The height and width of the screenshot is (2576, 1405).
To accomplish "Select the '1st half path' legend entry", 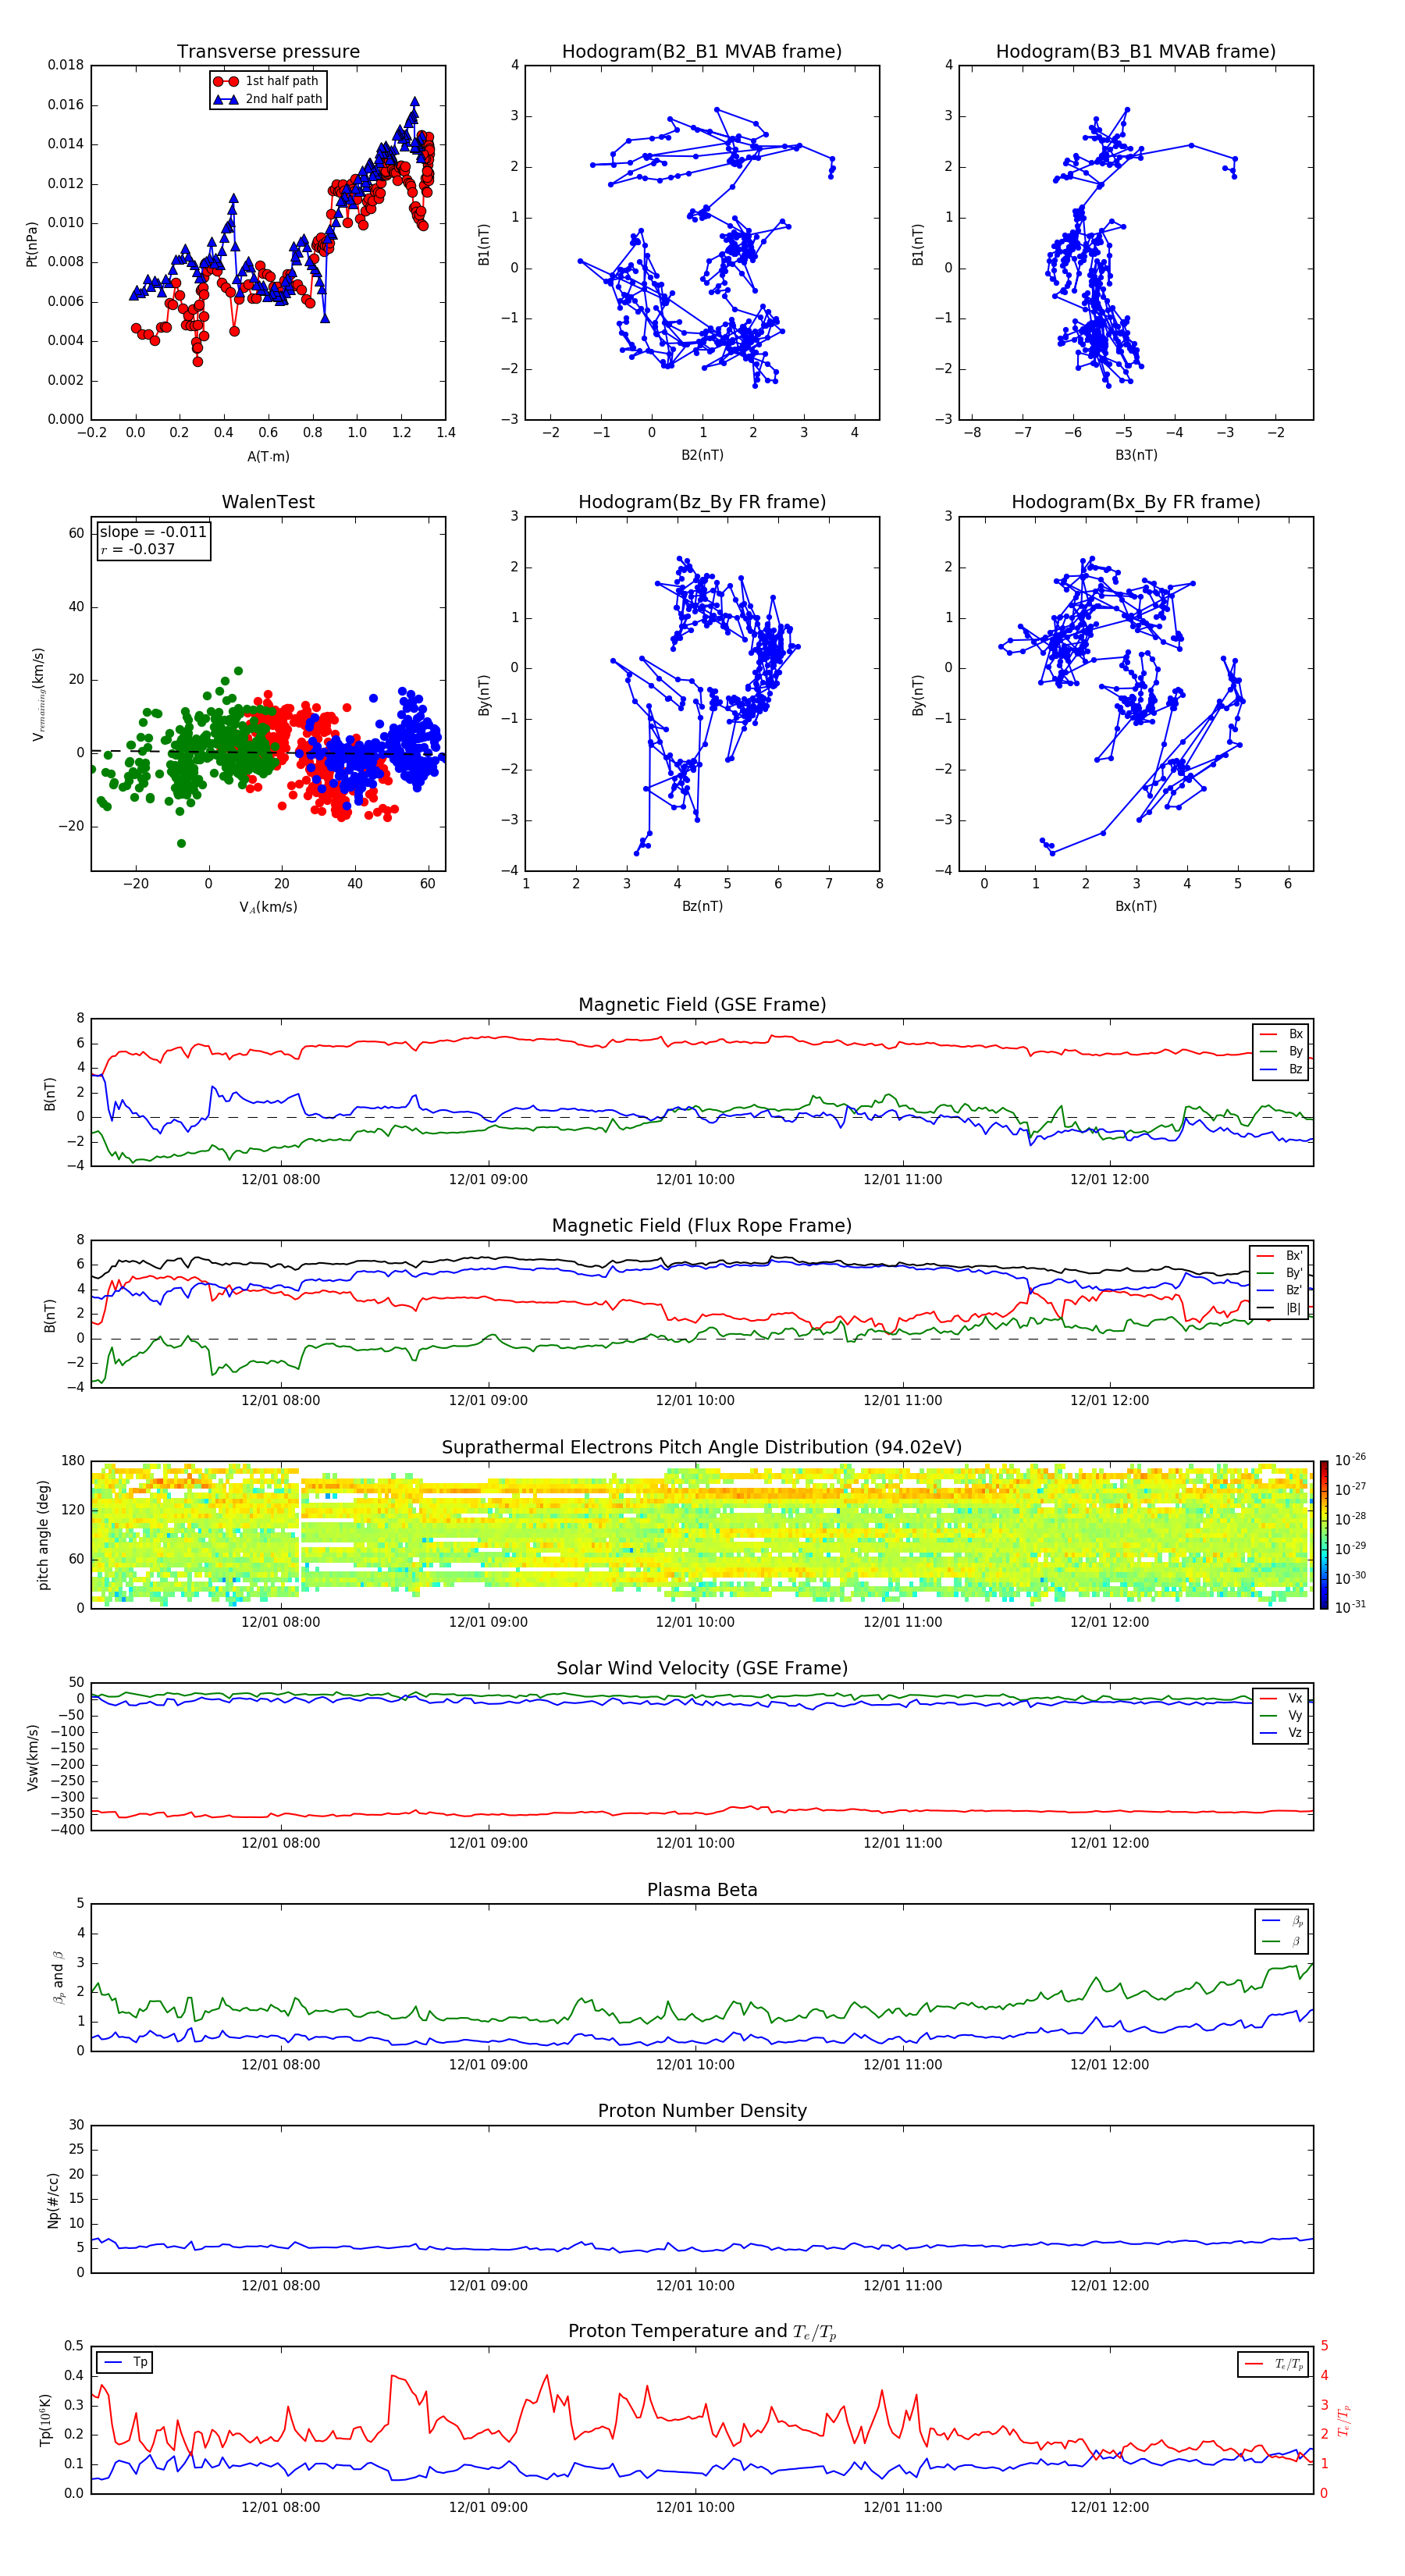I will pyautogui.click(x=268, y=81).
